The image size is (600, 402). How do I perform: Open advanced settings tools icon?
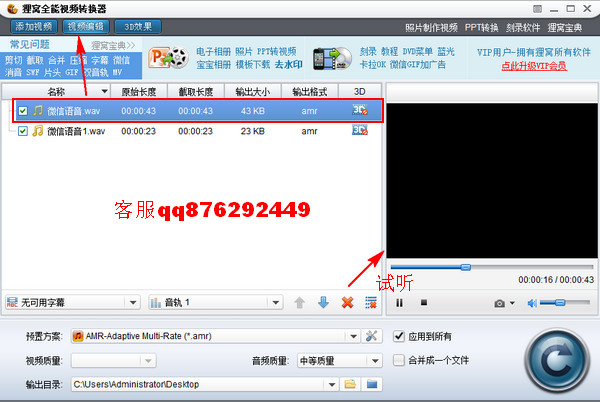tap(371, 336)
